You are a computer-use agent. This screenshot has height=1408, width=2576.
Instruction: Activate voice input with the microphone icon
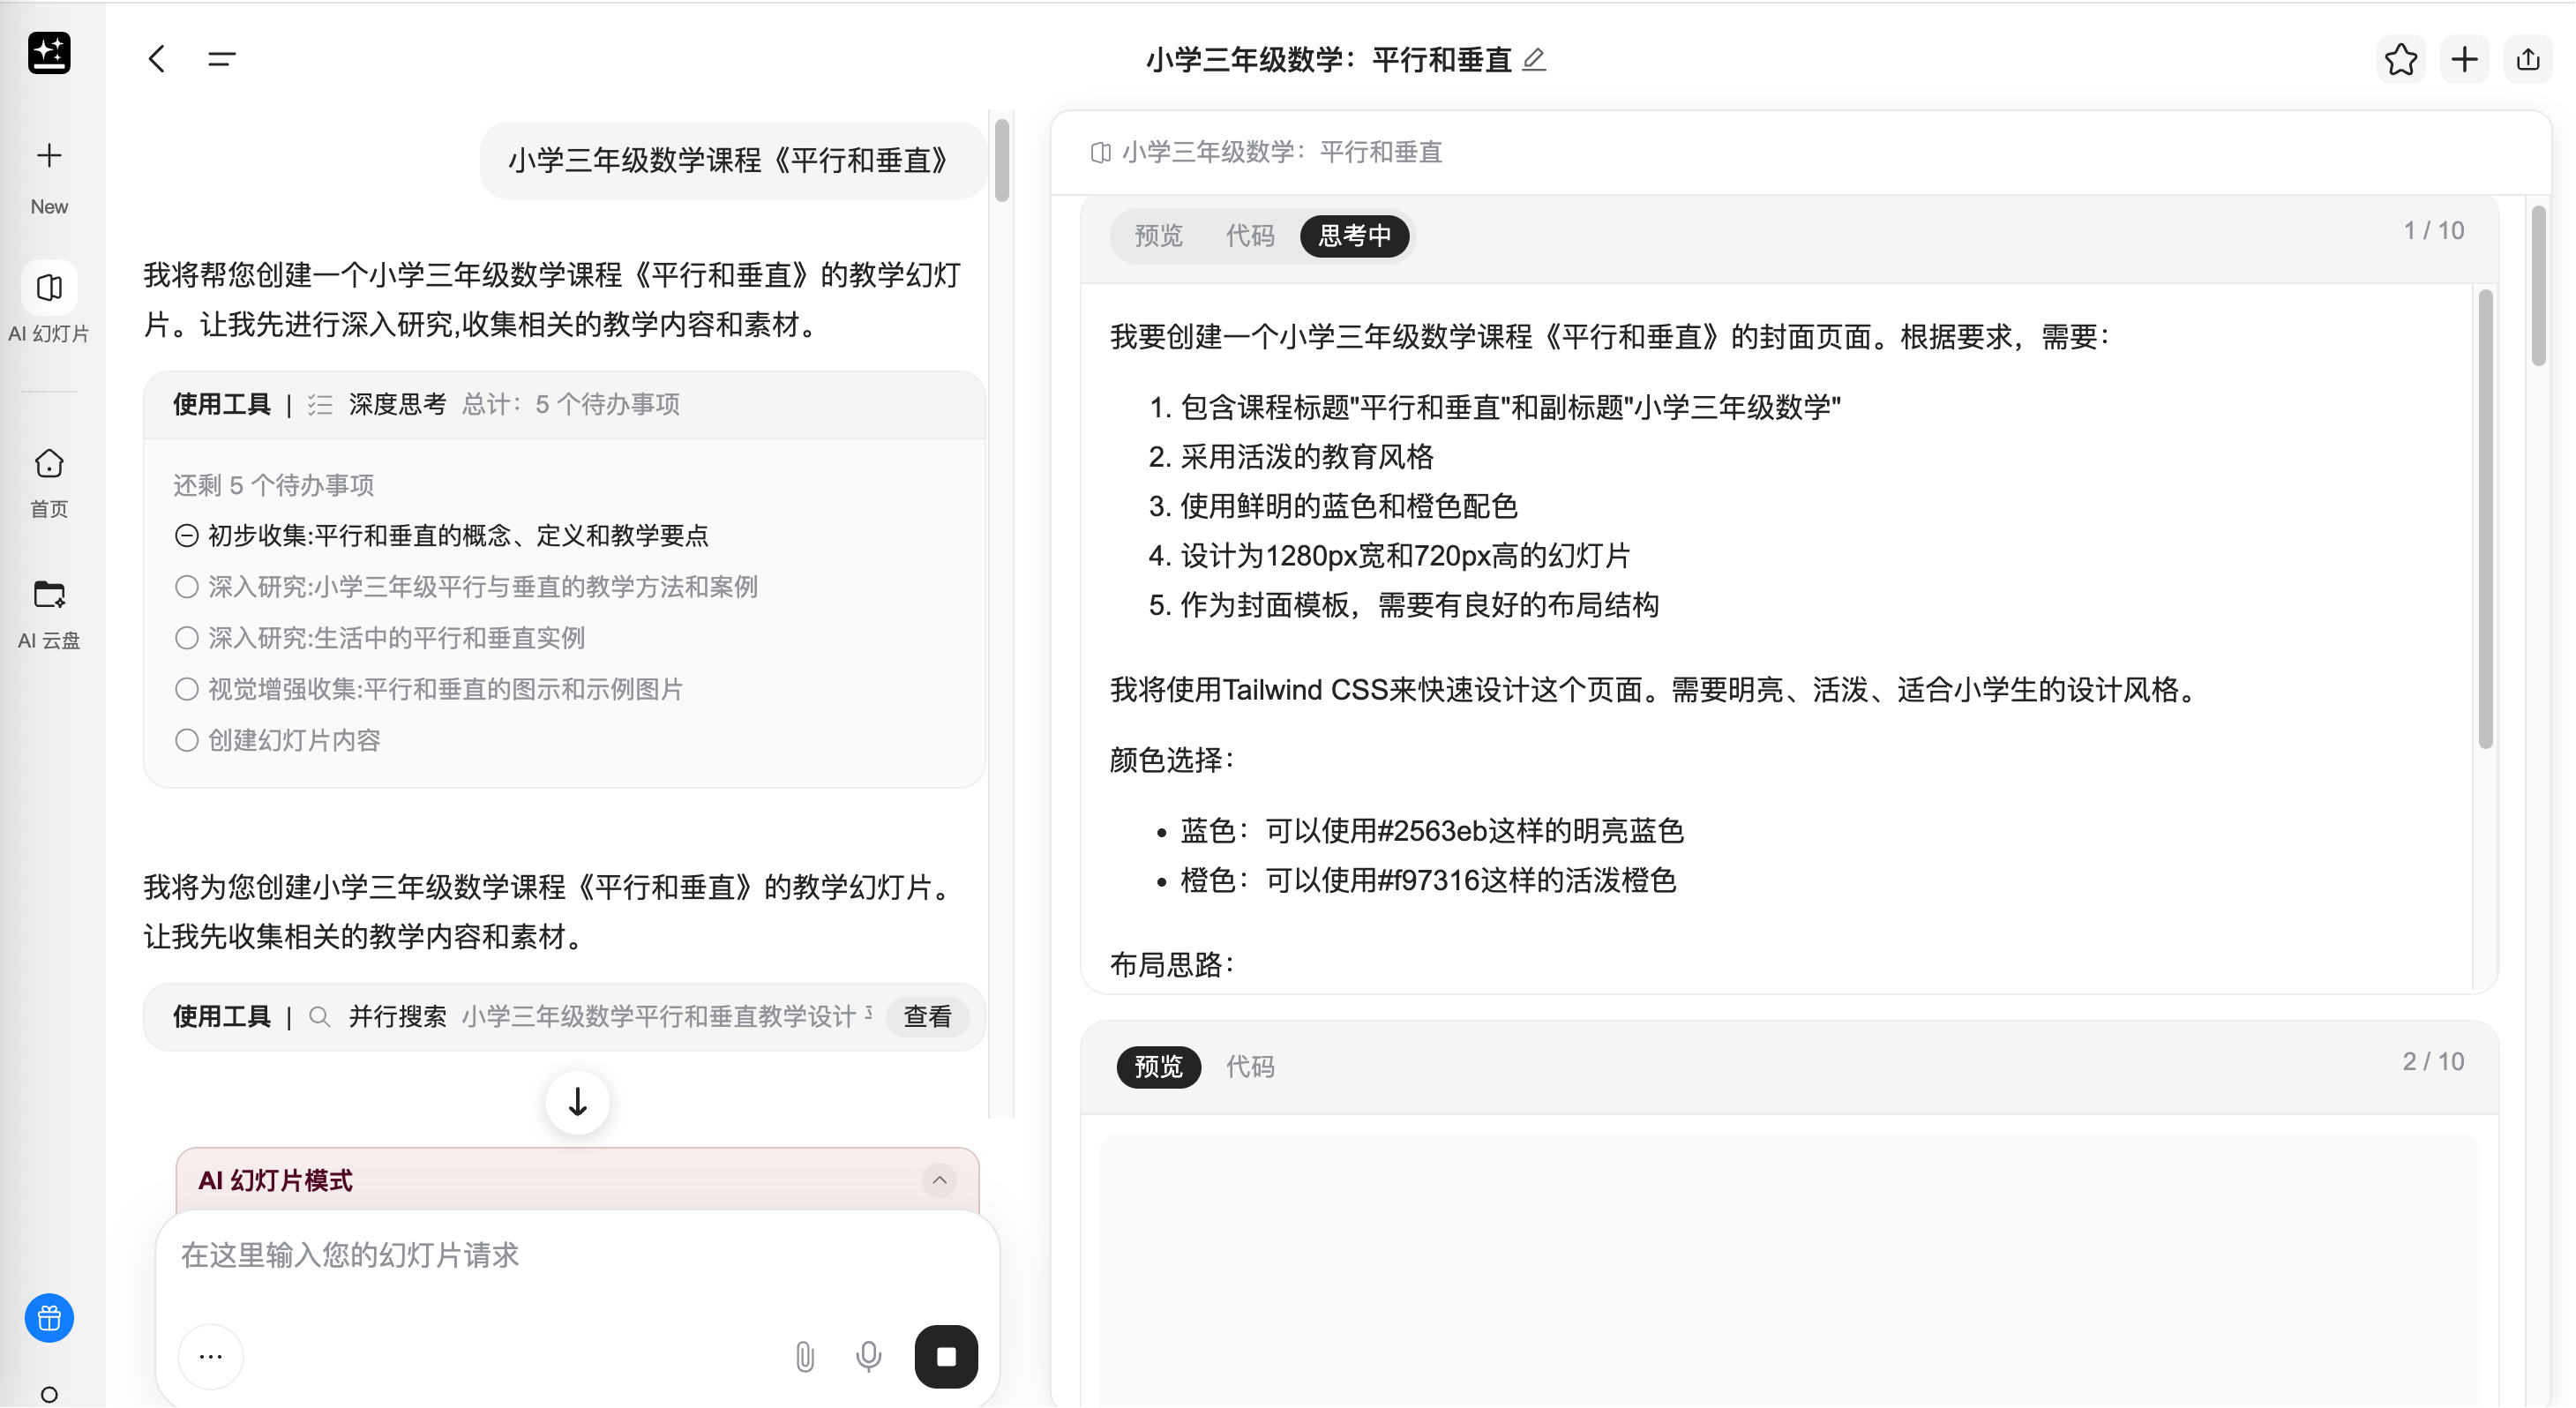tap(867, 1356)
